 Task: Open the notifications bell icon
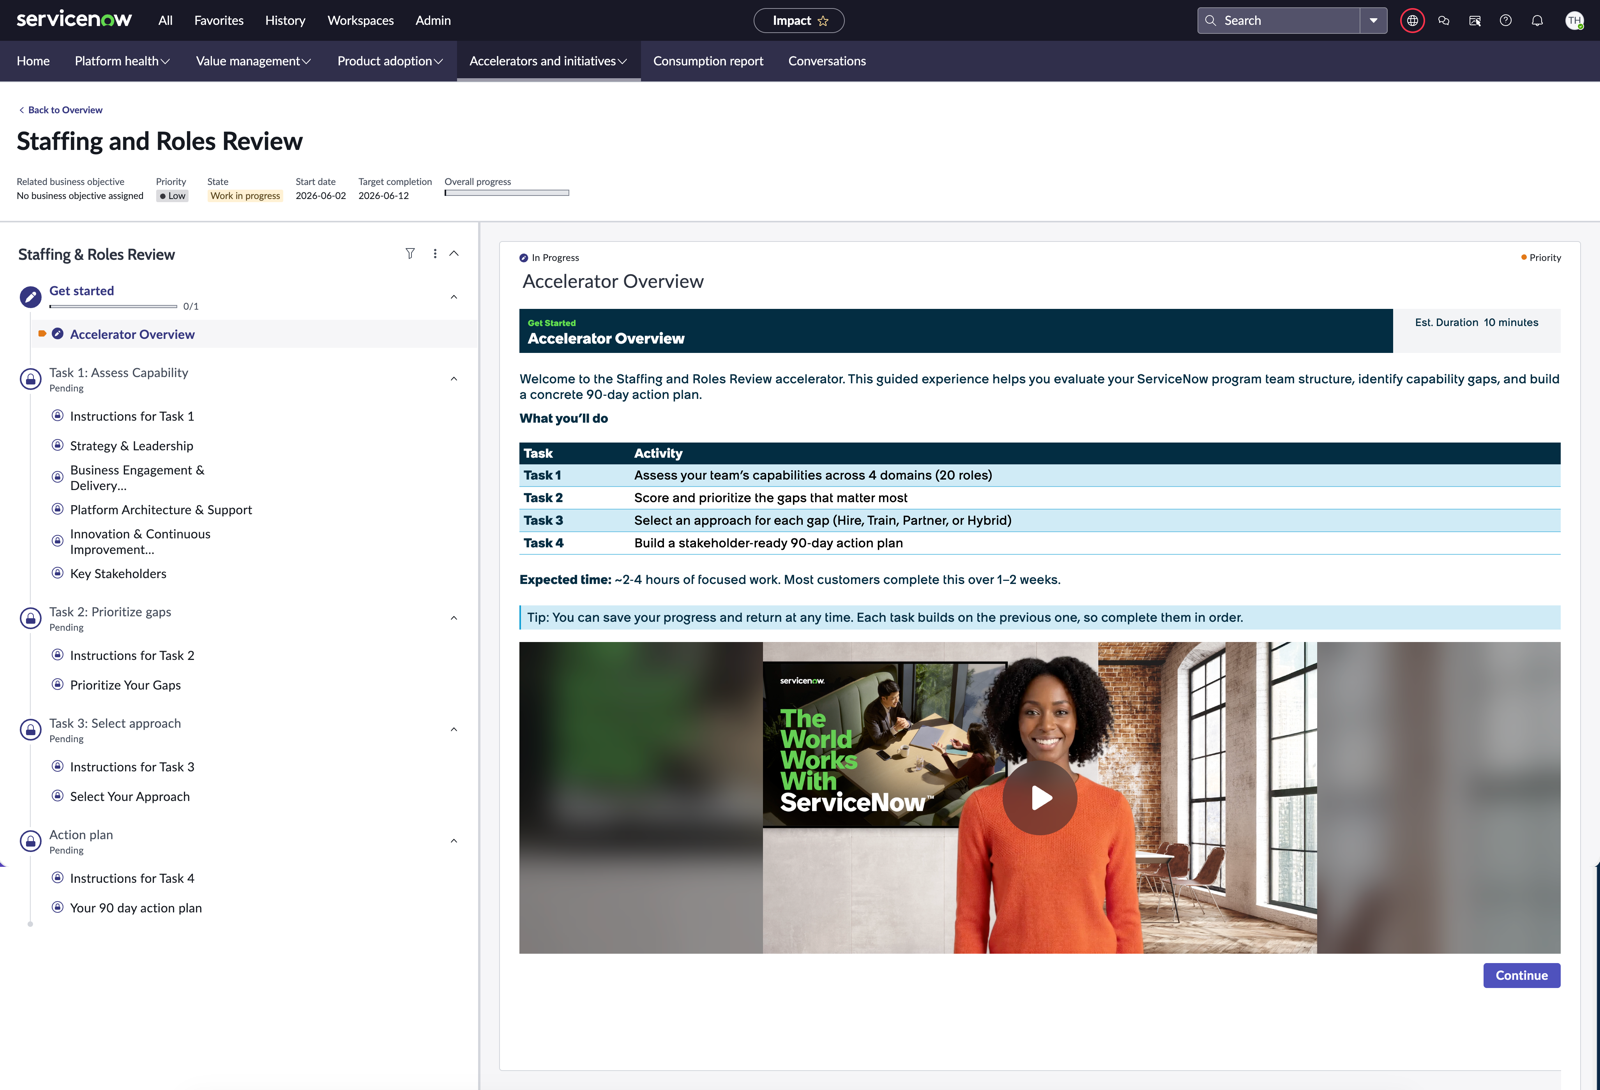tap(1537, 20)
